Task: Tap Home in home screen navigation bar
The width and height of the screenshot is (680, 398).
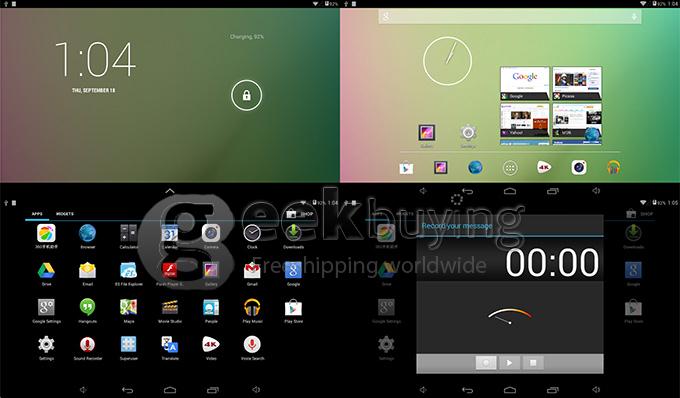Action: [510, 191]
